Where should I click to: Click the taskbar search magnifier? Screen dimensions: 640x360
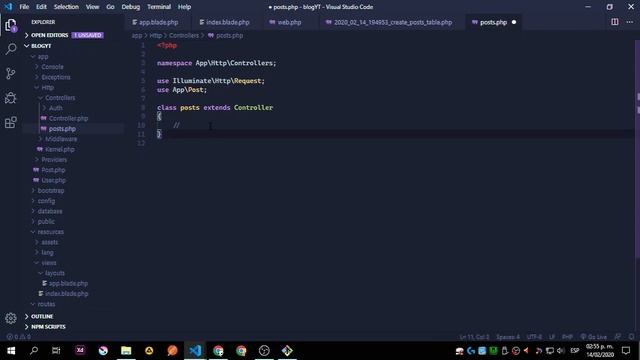pyautogui.click(x=34, y=351)
